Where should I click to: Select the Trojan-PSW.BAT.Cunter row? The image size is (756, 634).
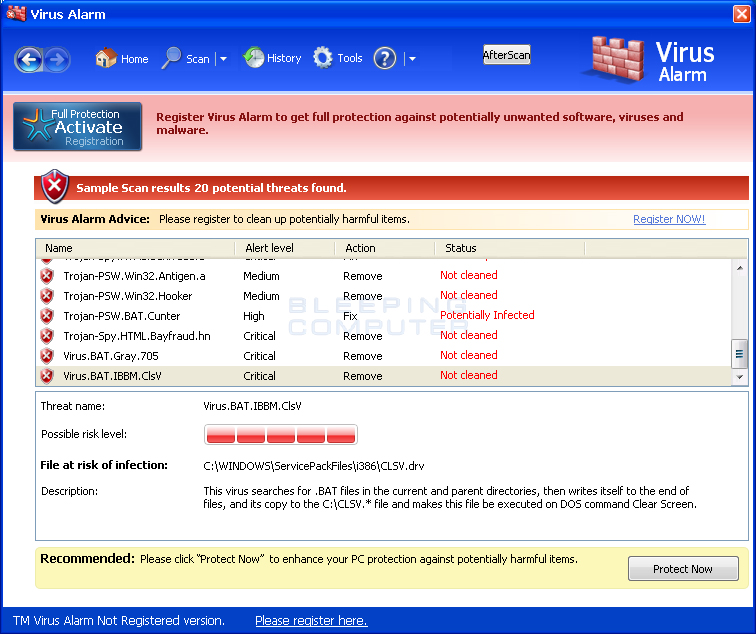pyautogui.click(x=383, y=316)
